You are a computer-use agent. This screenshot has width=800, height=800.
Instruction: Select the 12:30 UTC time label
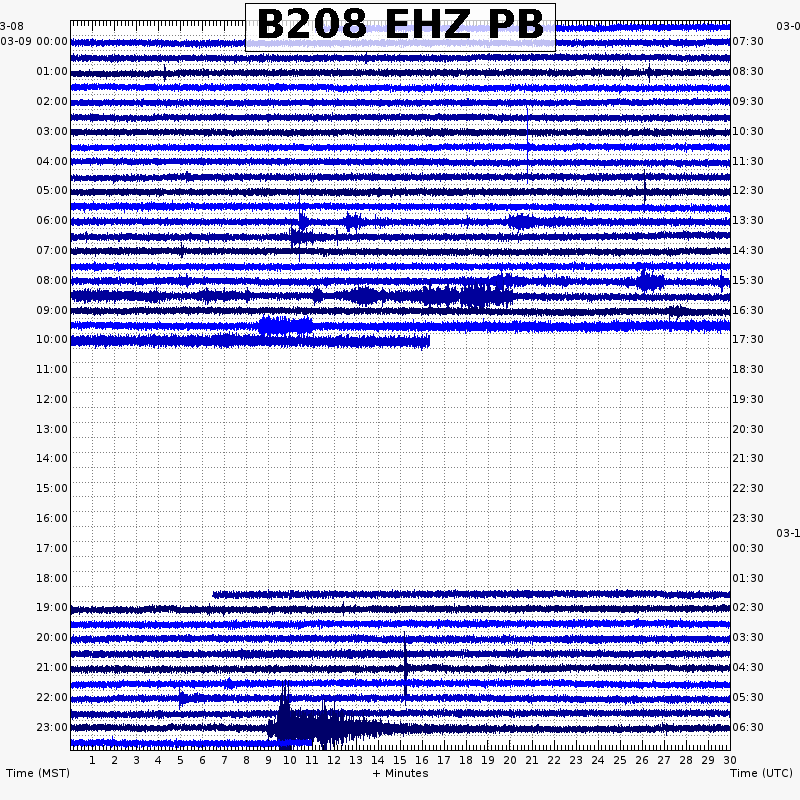click(x=748, y=191)
